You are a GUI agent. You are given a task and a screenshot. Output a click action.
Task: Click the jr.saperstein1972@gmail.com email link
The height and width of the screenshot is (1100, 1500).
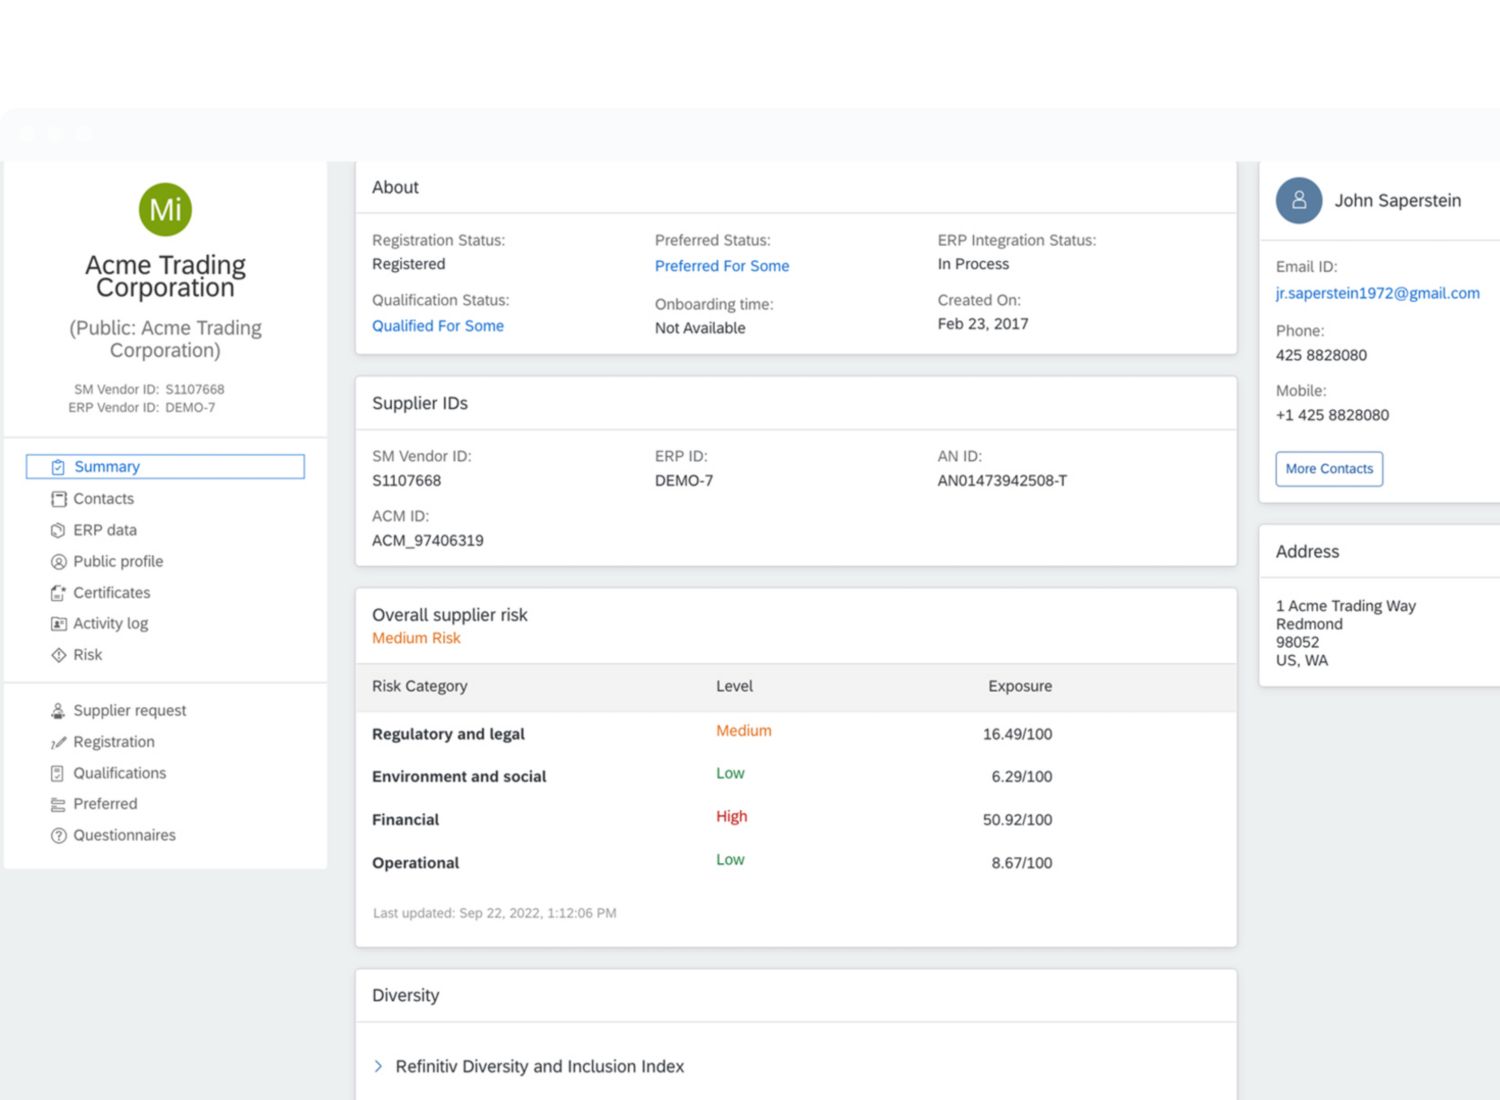click(x=1376, y=293)
